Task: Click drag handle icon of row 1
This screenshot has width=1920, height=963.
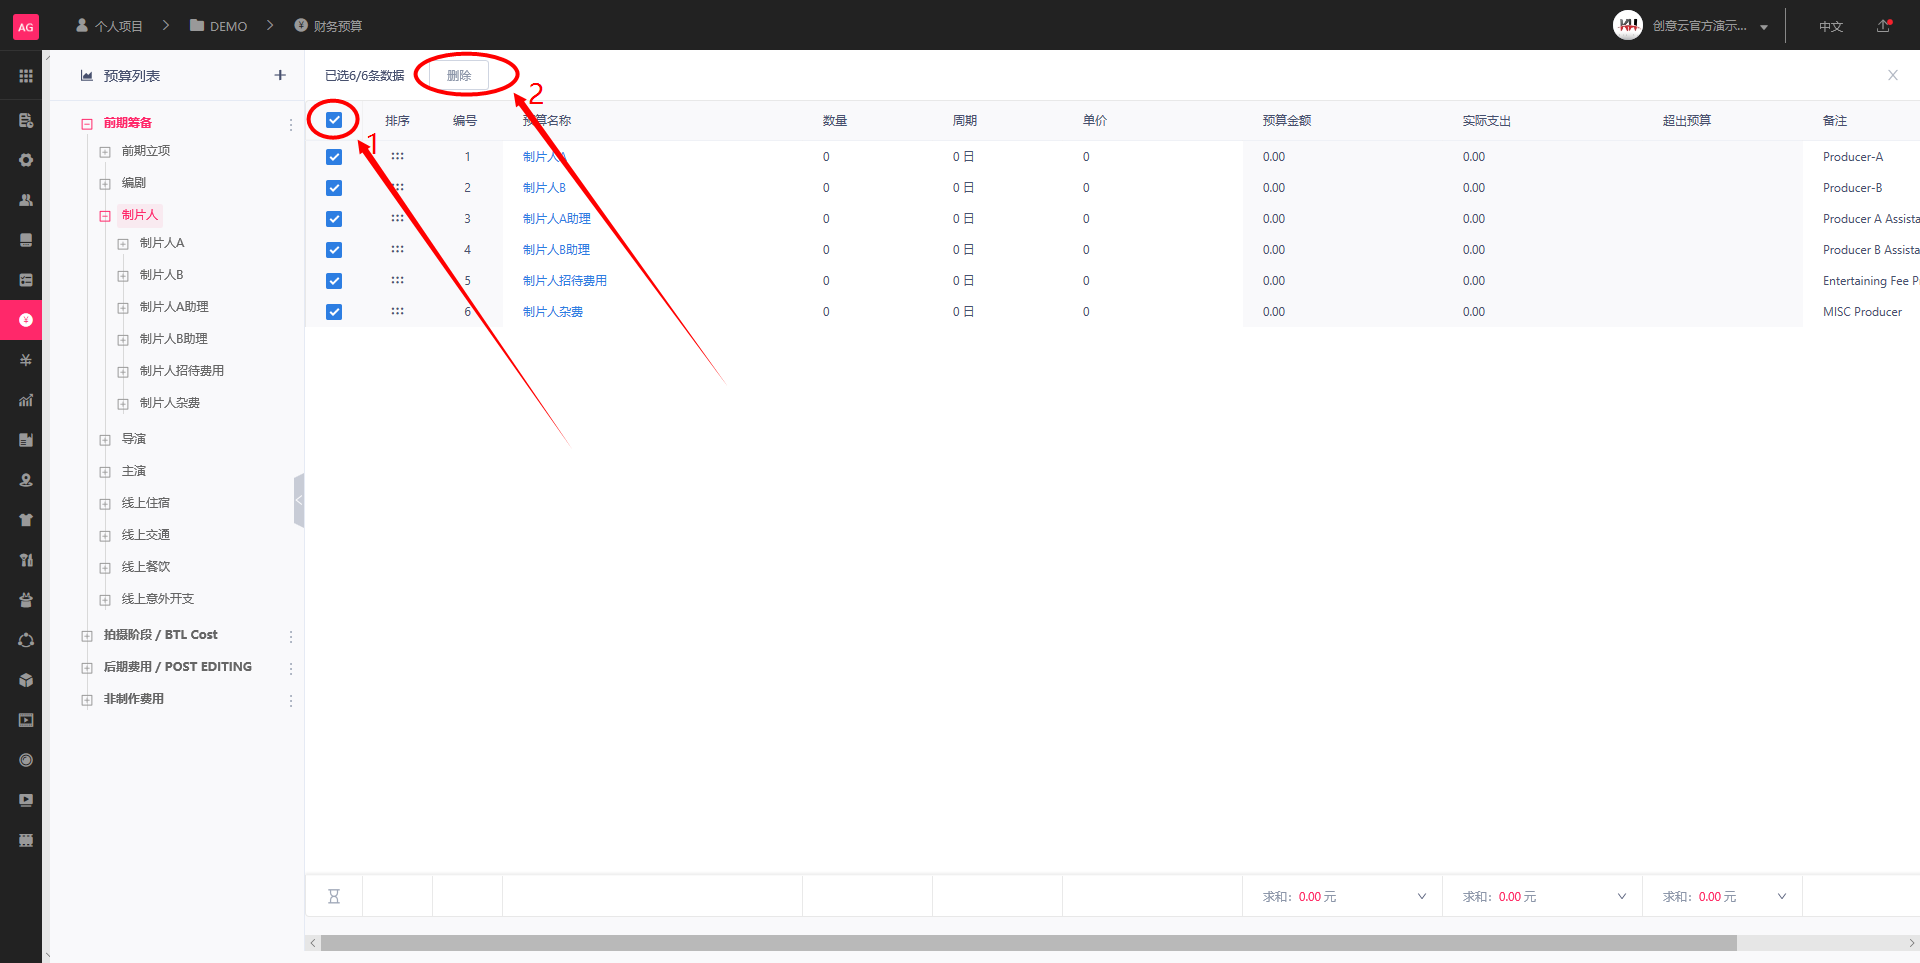Action: (x=398, y=157)
